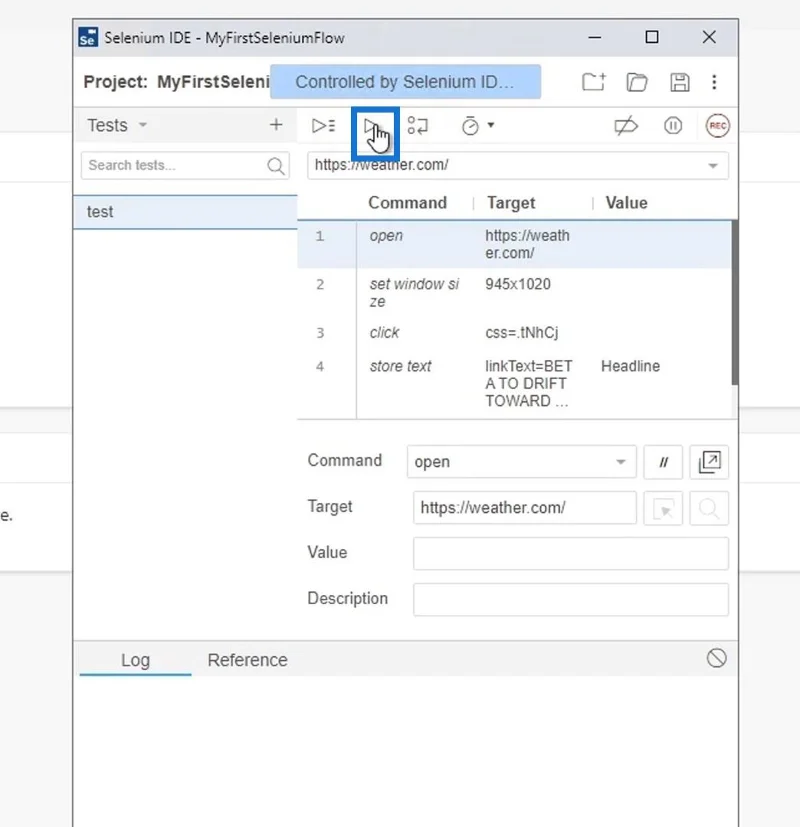Viewport: 800px width, 827px height.
Task: Select target in page icon
Action: click(663, 508)
